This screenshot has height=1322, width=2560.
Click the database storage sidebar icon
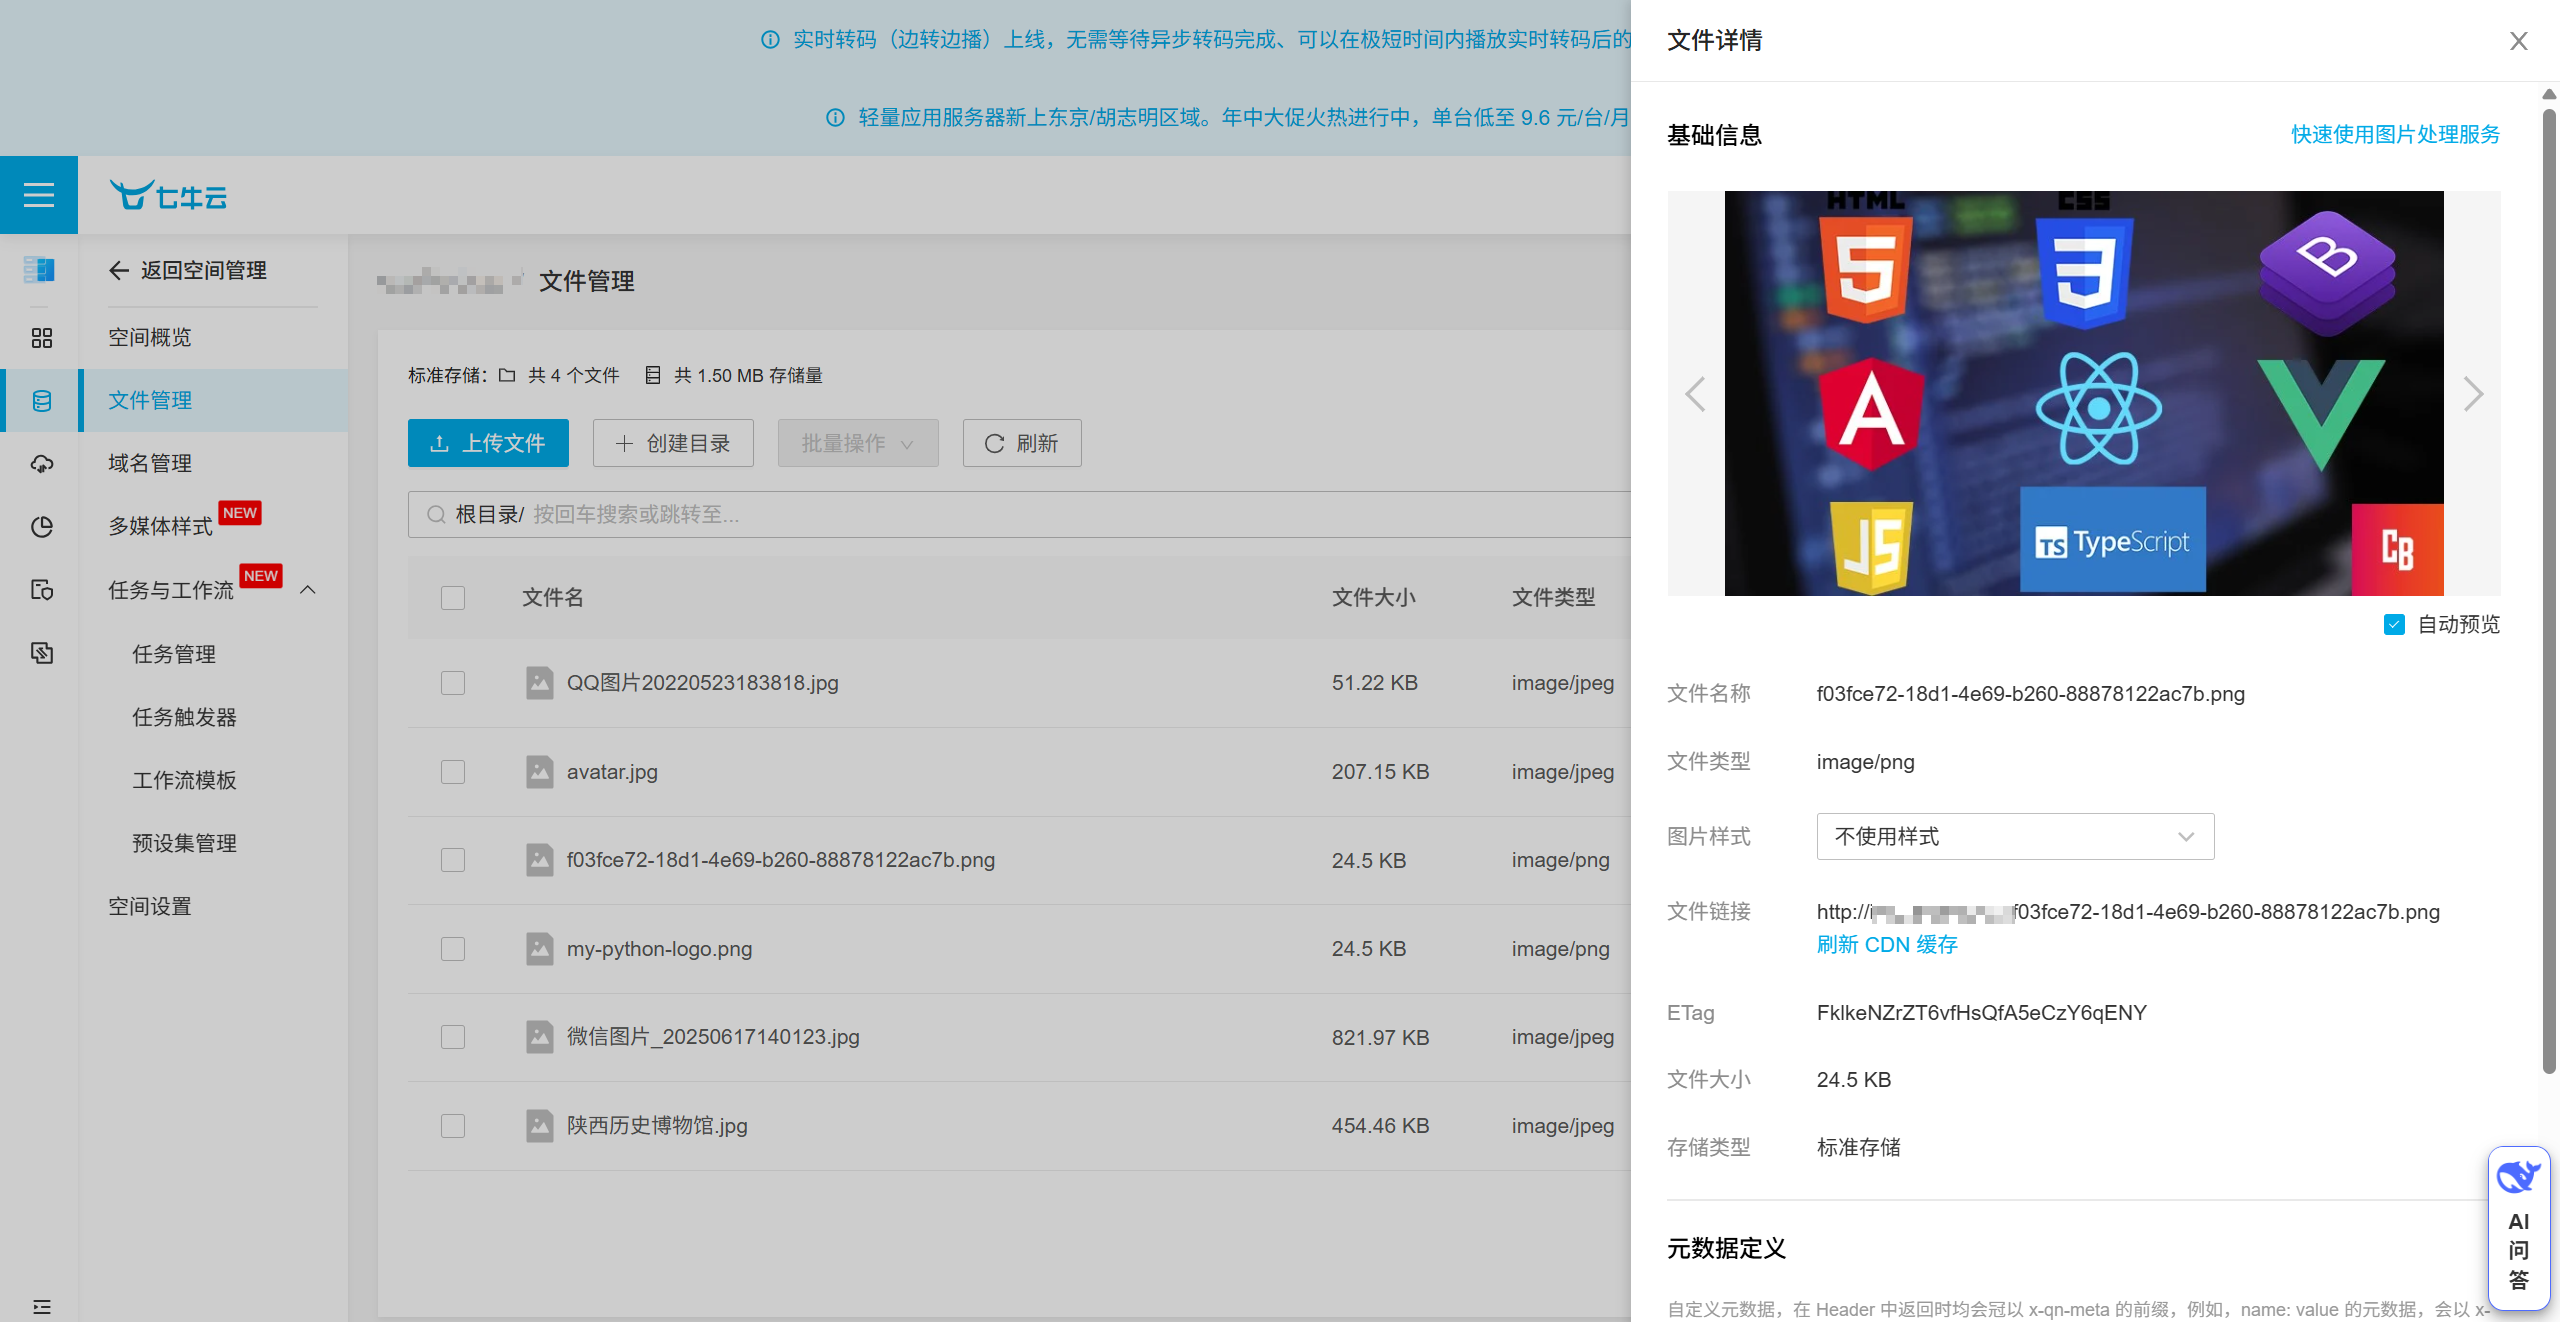click(41, 401)
